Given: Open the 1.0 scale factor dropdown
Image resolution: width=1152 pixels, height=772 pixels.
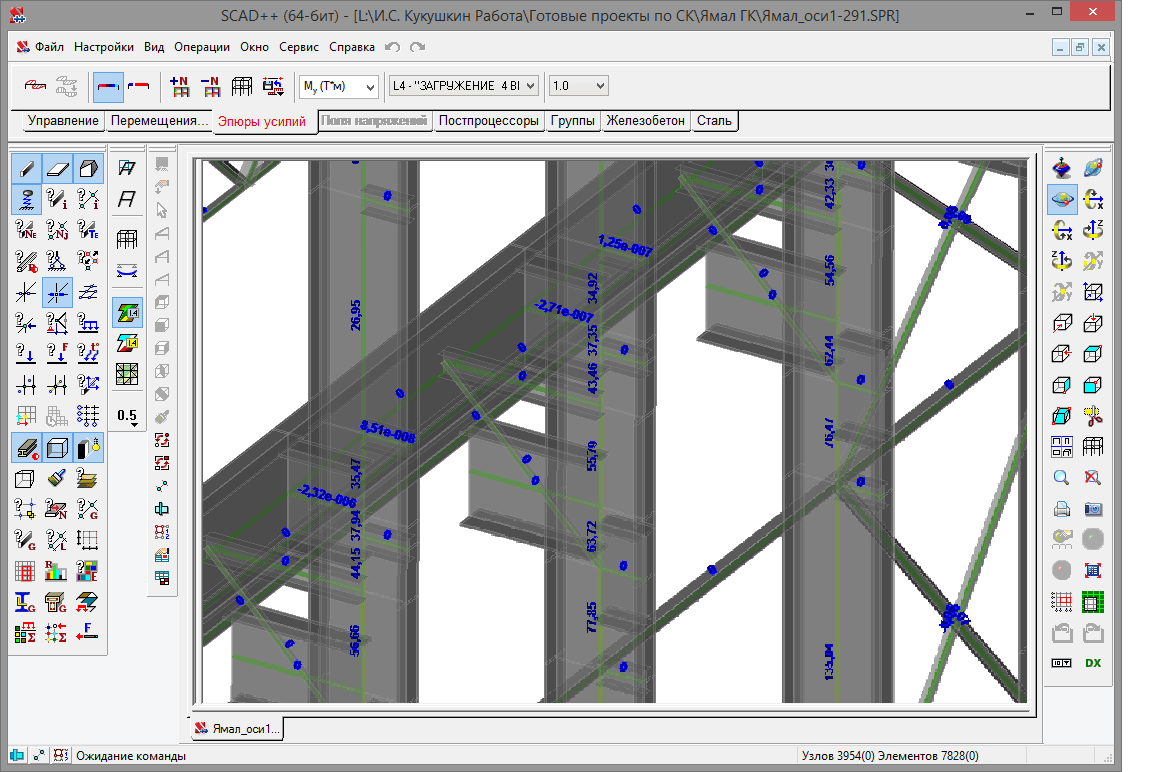Looking at the screenshot, I should click(x=577, y=87).
